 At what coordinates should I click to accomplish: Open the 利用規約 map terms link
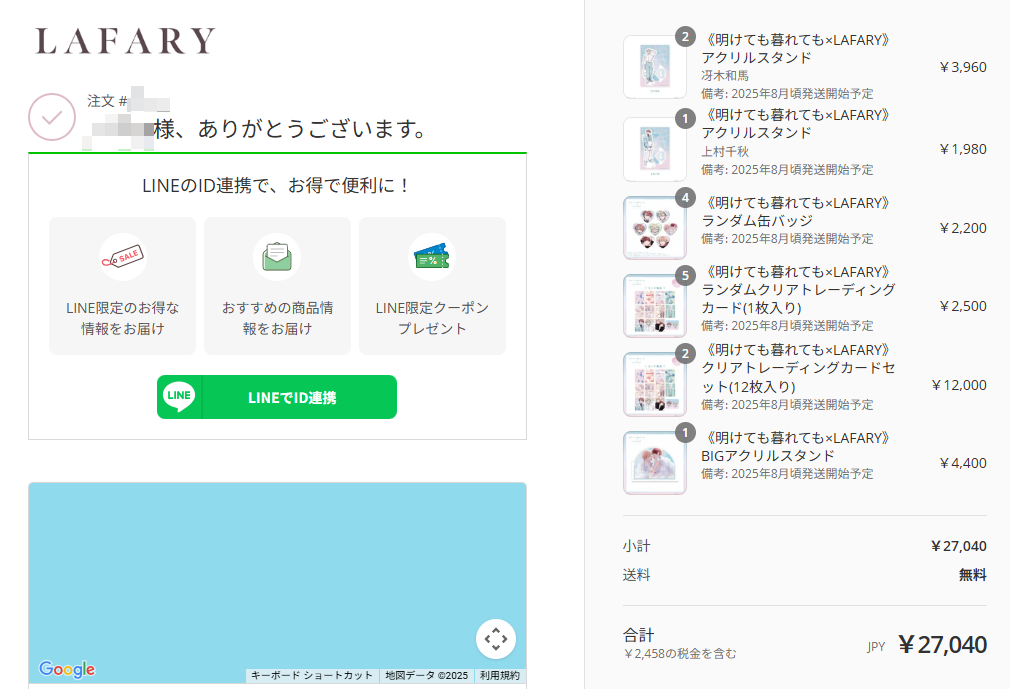pyautogui.click(x=500, y=675)
